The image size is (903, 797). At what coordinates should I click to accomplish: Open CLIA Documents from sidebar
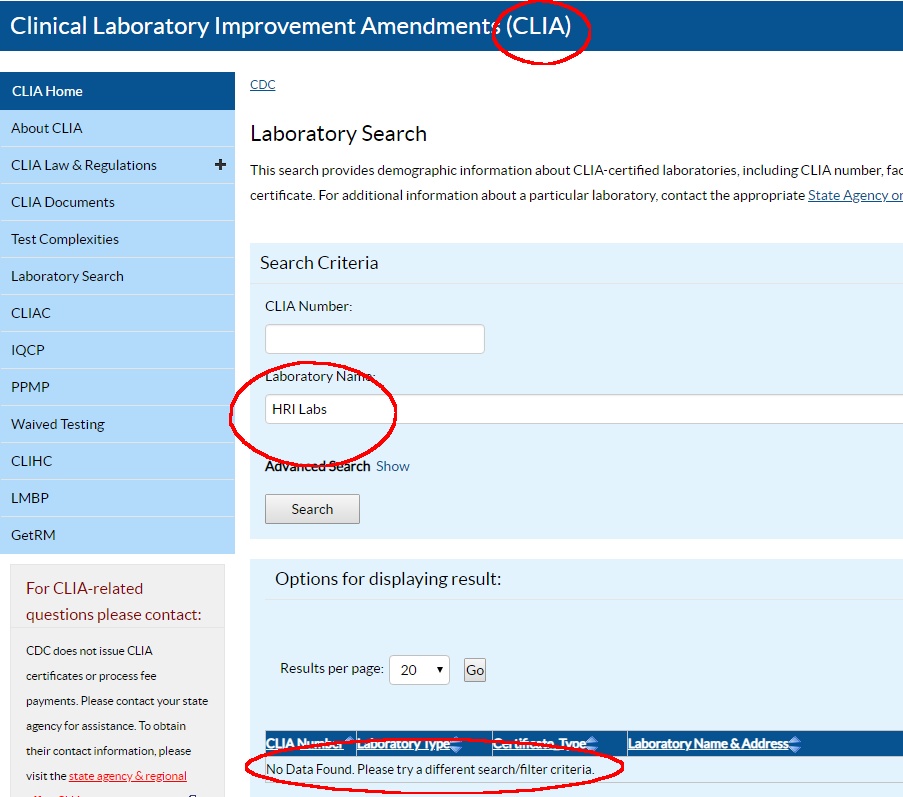tap(63, 202)
